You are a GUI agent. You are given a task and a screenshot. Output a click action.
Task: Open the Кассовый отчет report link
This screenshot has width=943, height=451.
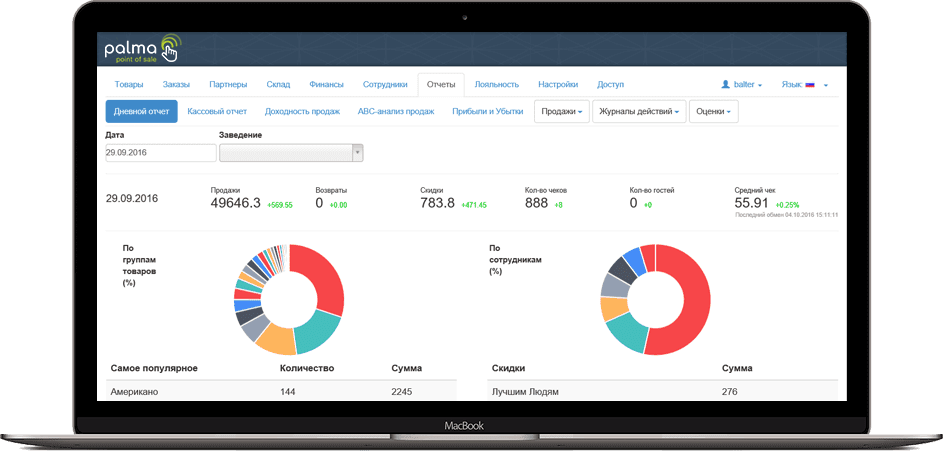click(x=215, y=112)
